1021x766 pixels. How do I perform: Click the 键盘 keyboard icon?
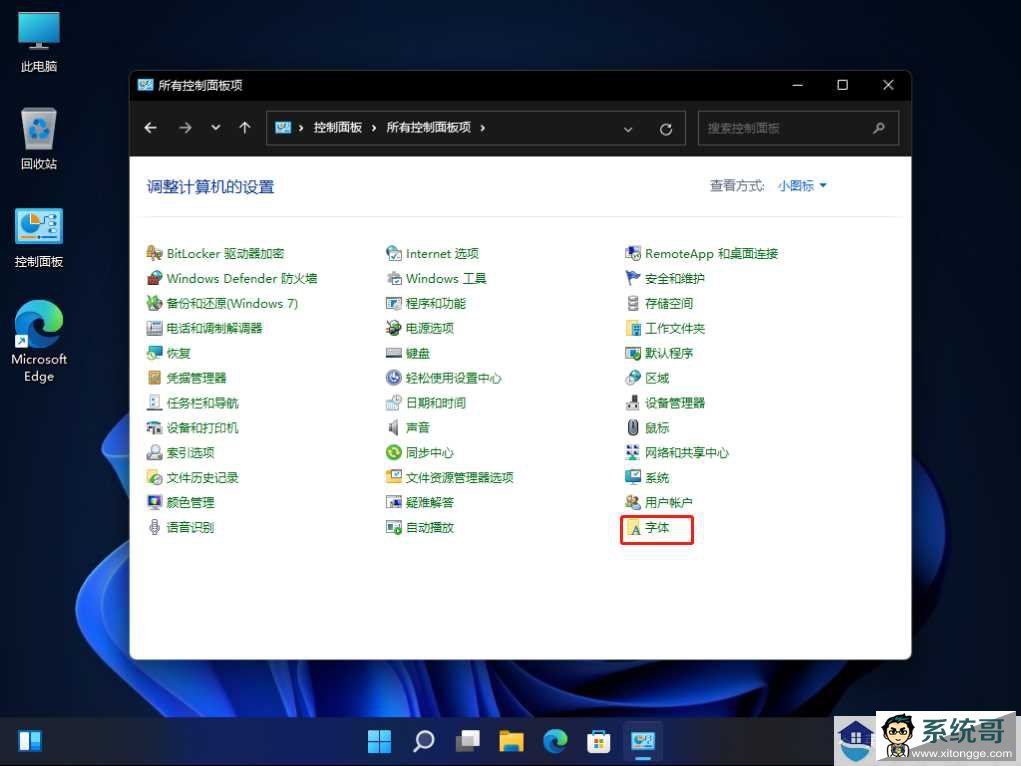point(393,353)
